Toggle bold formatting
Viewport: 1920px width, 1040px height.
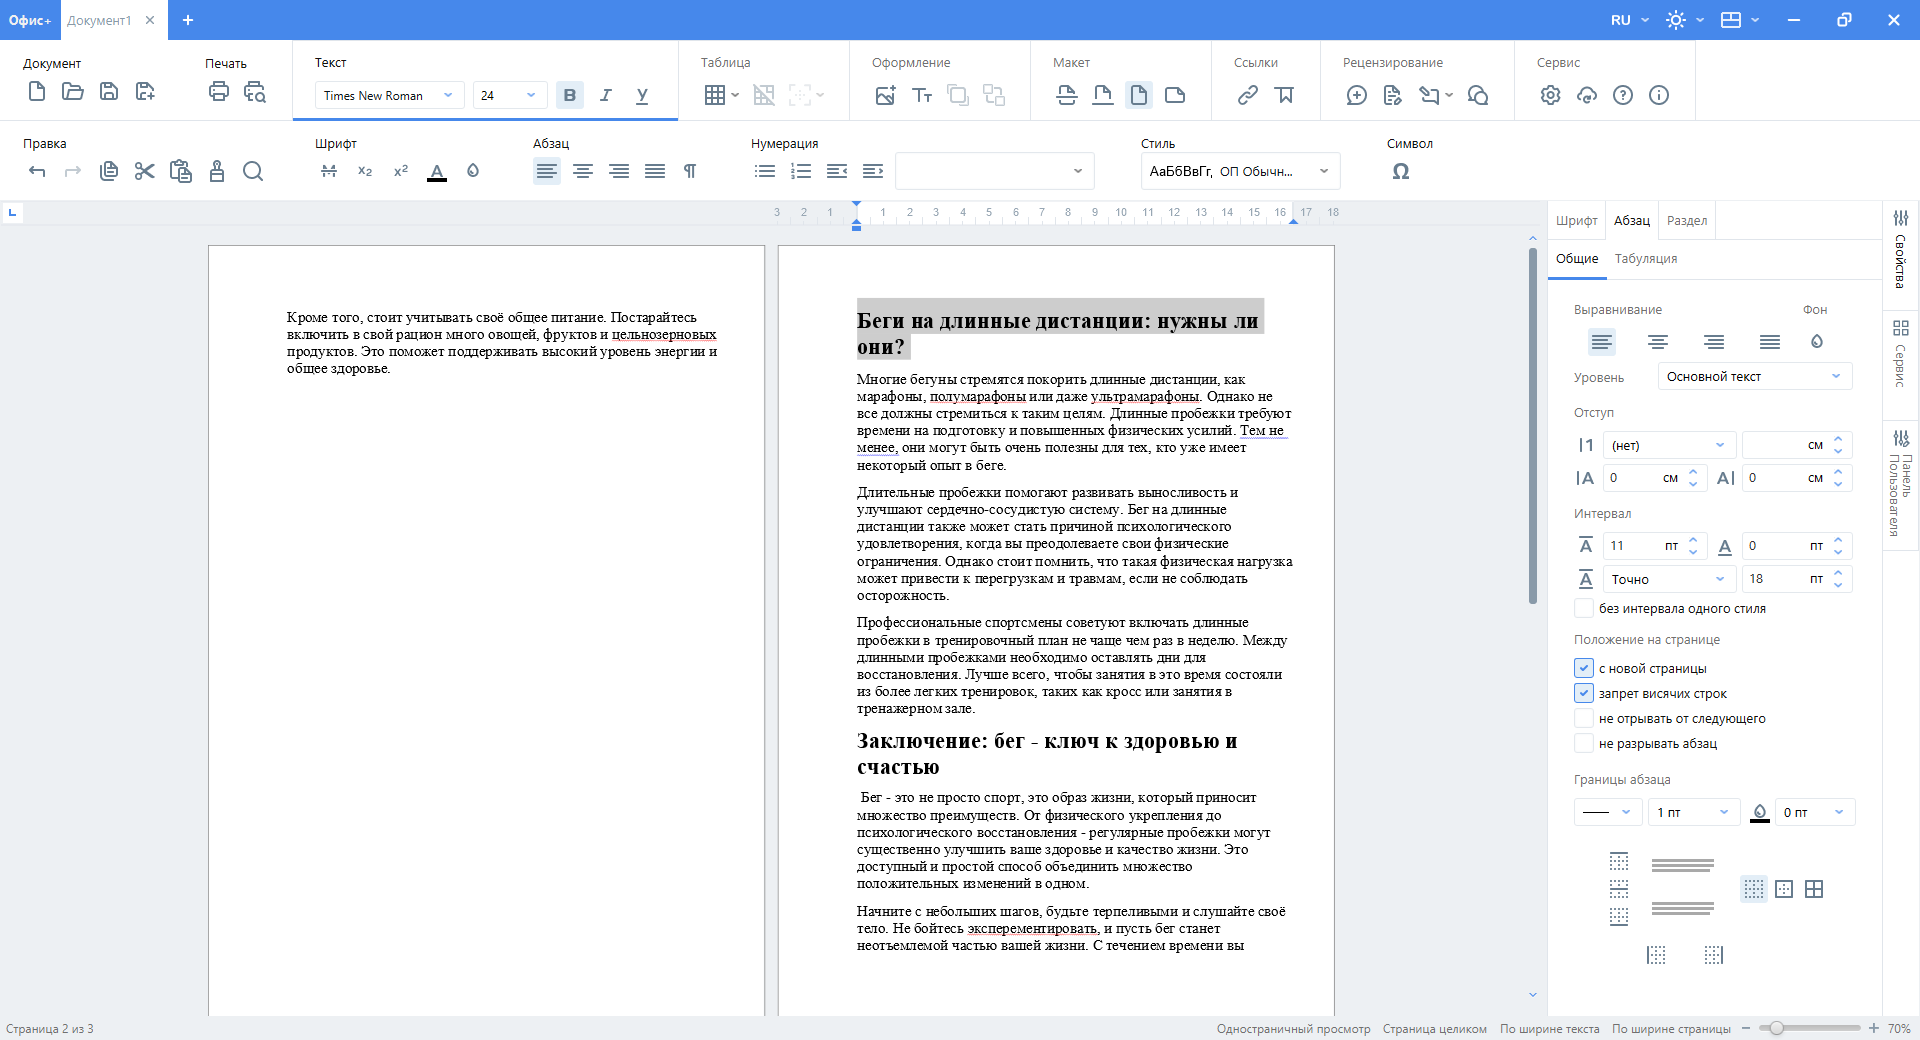(569, 95)
